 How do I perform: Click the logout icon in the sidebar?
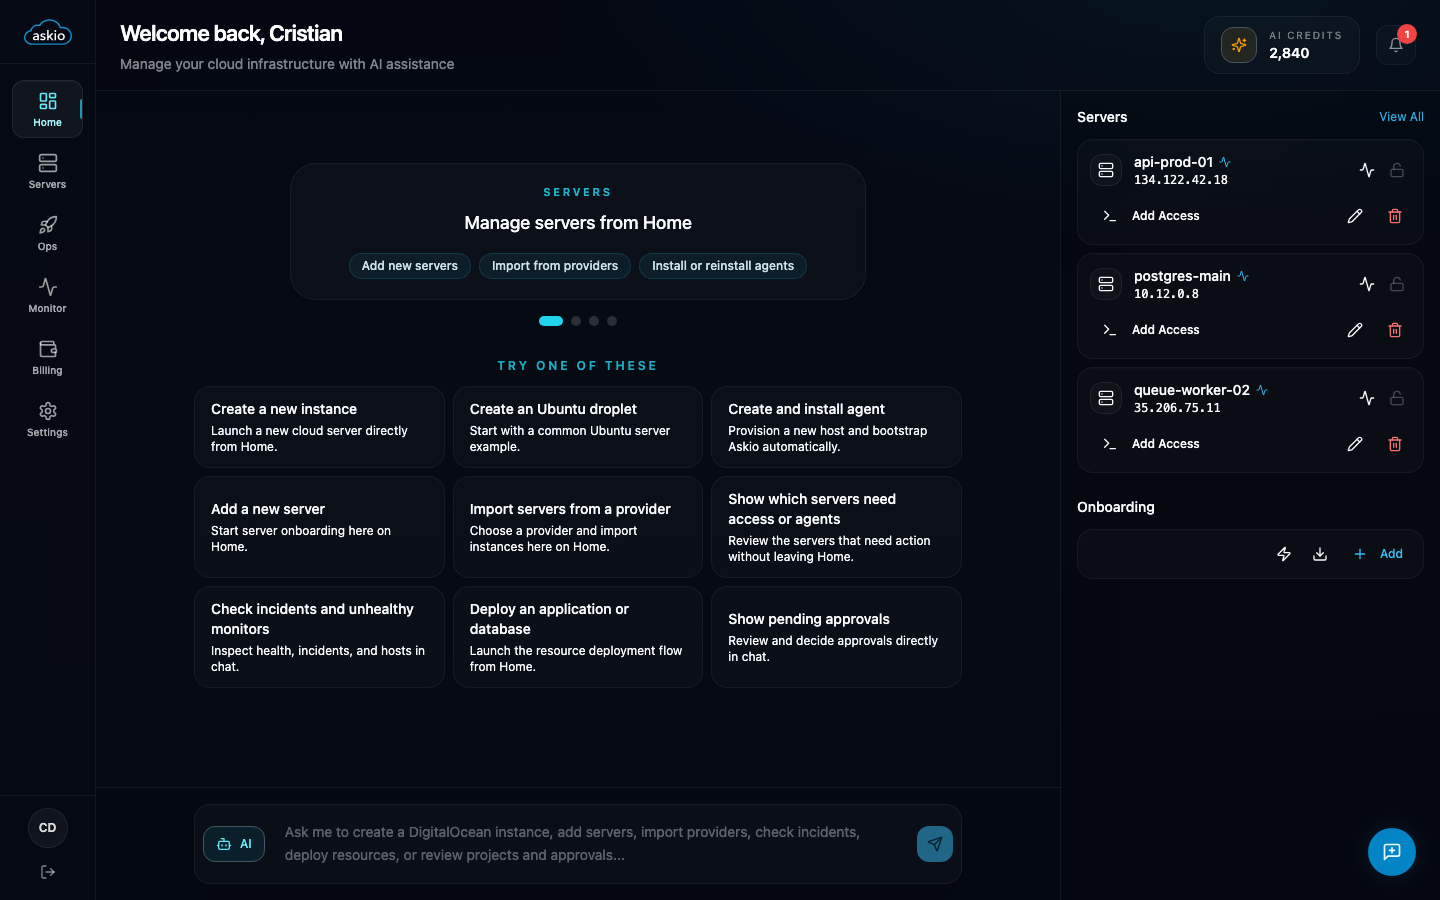tap(47, 872)
